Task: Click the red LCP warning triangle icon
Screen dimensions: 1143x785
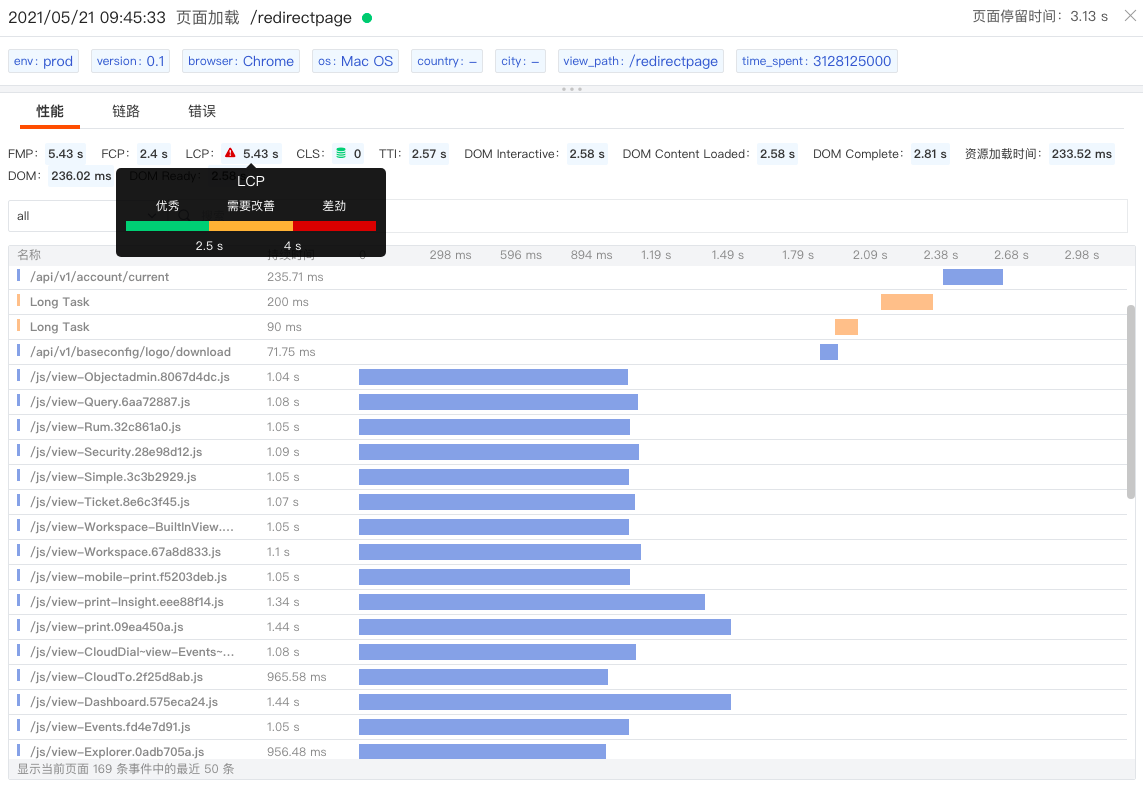Action: point(230,153)
